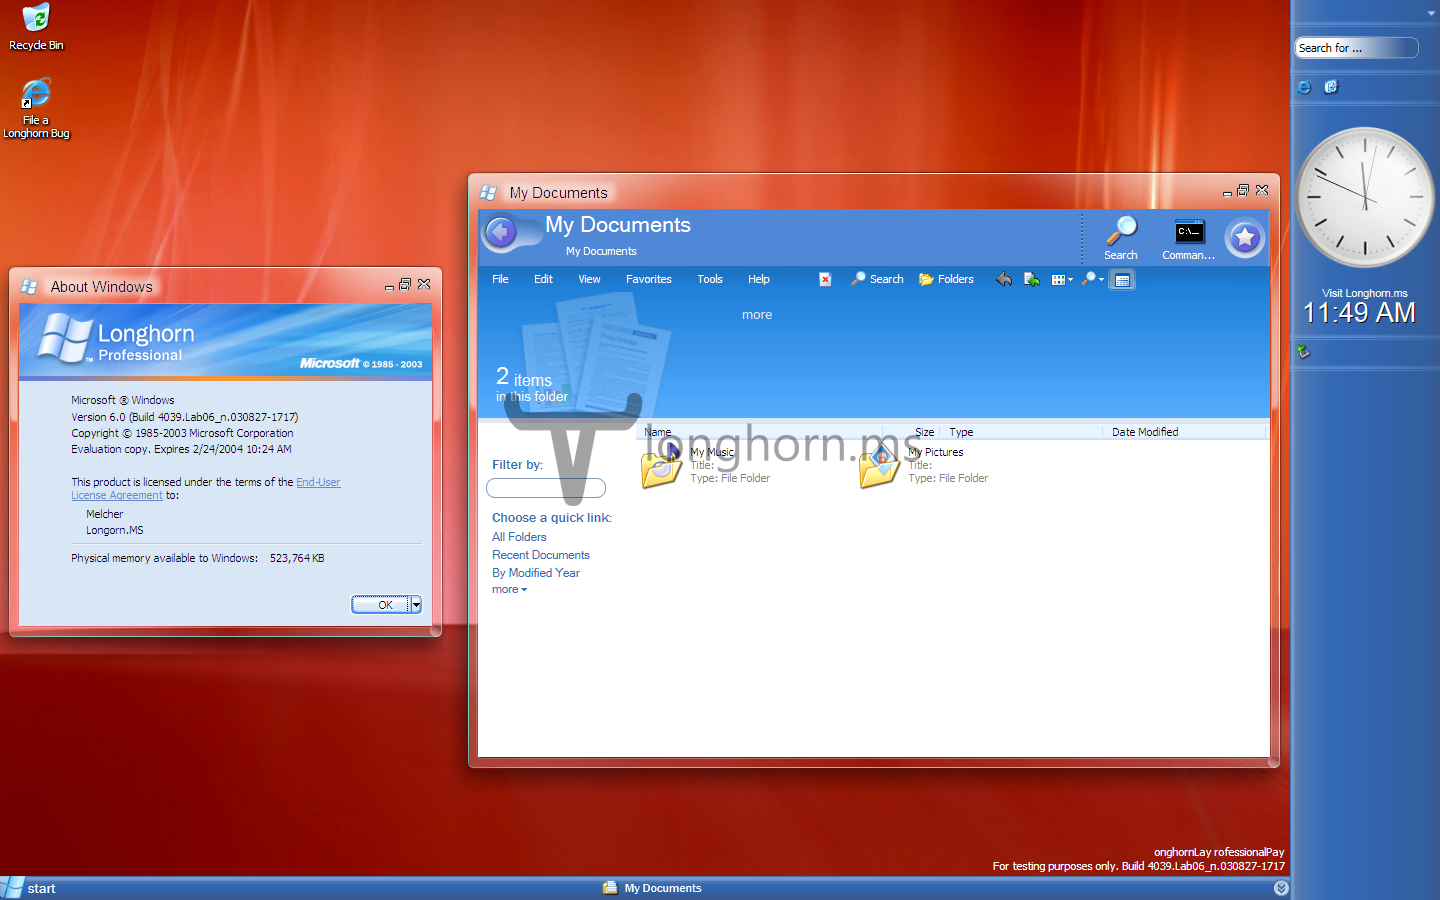Click the star favorites button in header

click(x=1245, y=238)
